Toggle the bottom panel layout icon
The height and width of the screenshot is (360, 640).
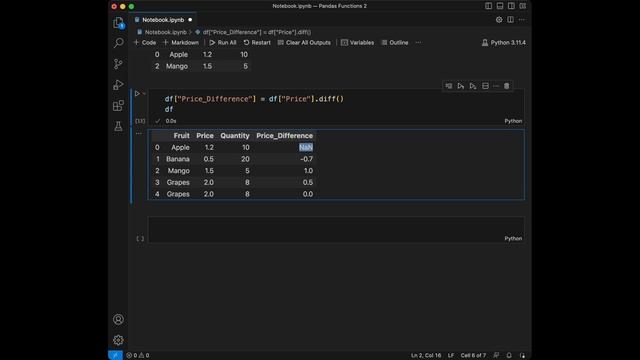[500, 6]
